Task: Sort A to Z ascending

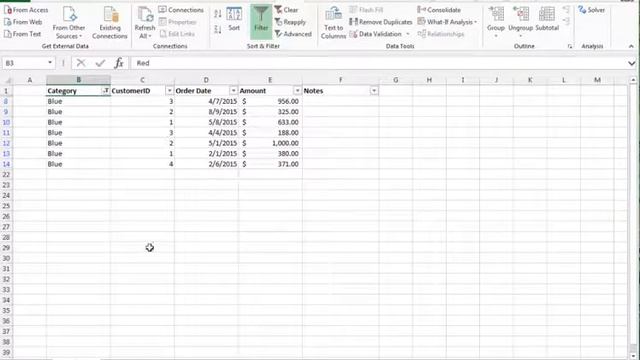Action: 218,13
